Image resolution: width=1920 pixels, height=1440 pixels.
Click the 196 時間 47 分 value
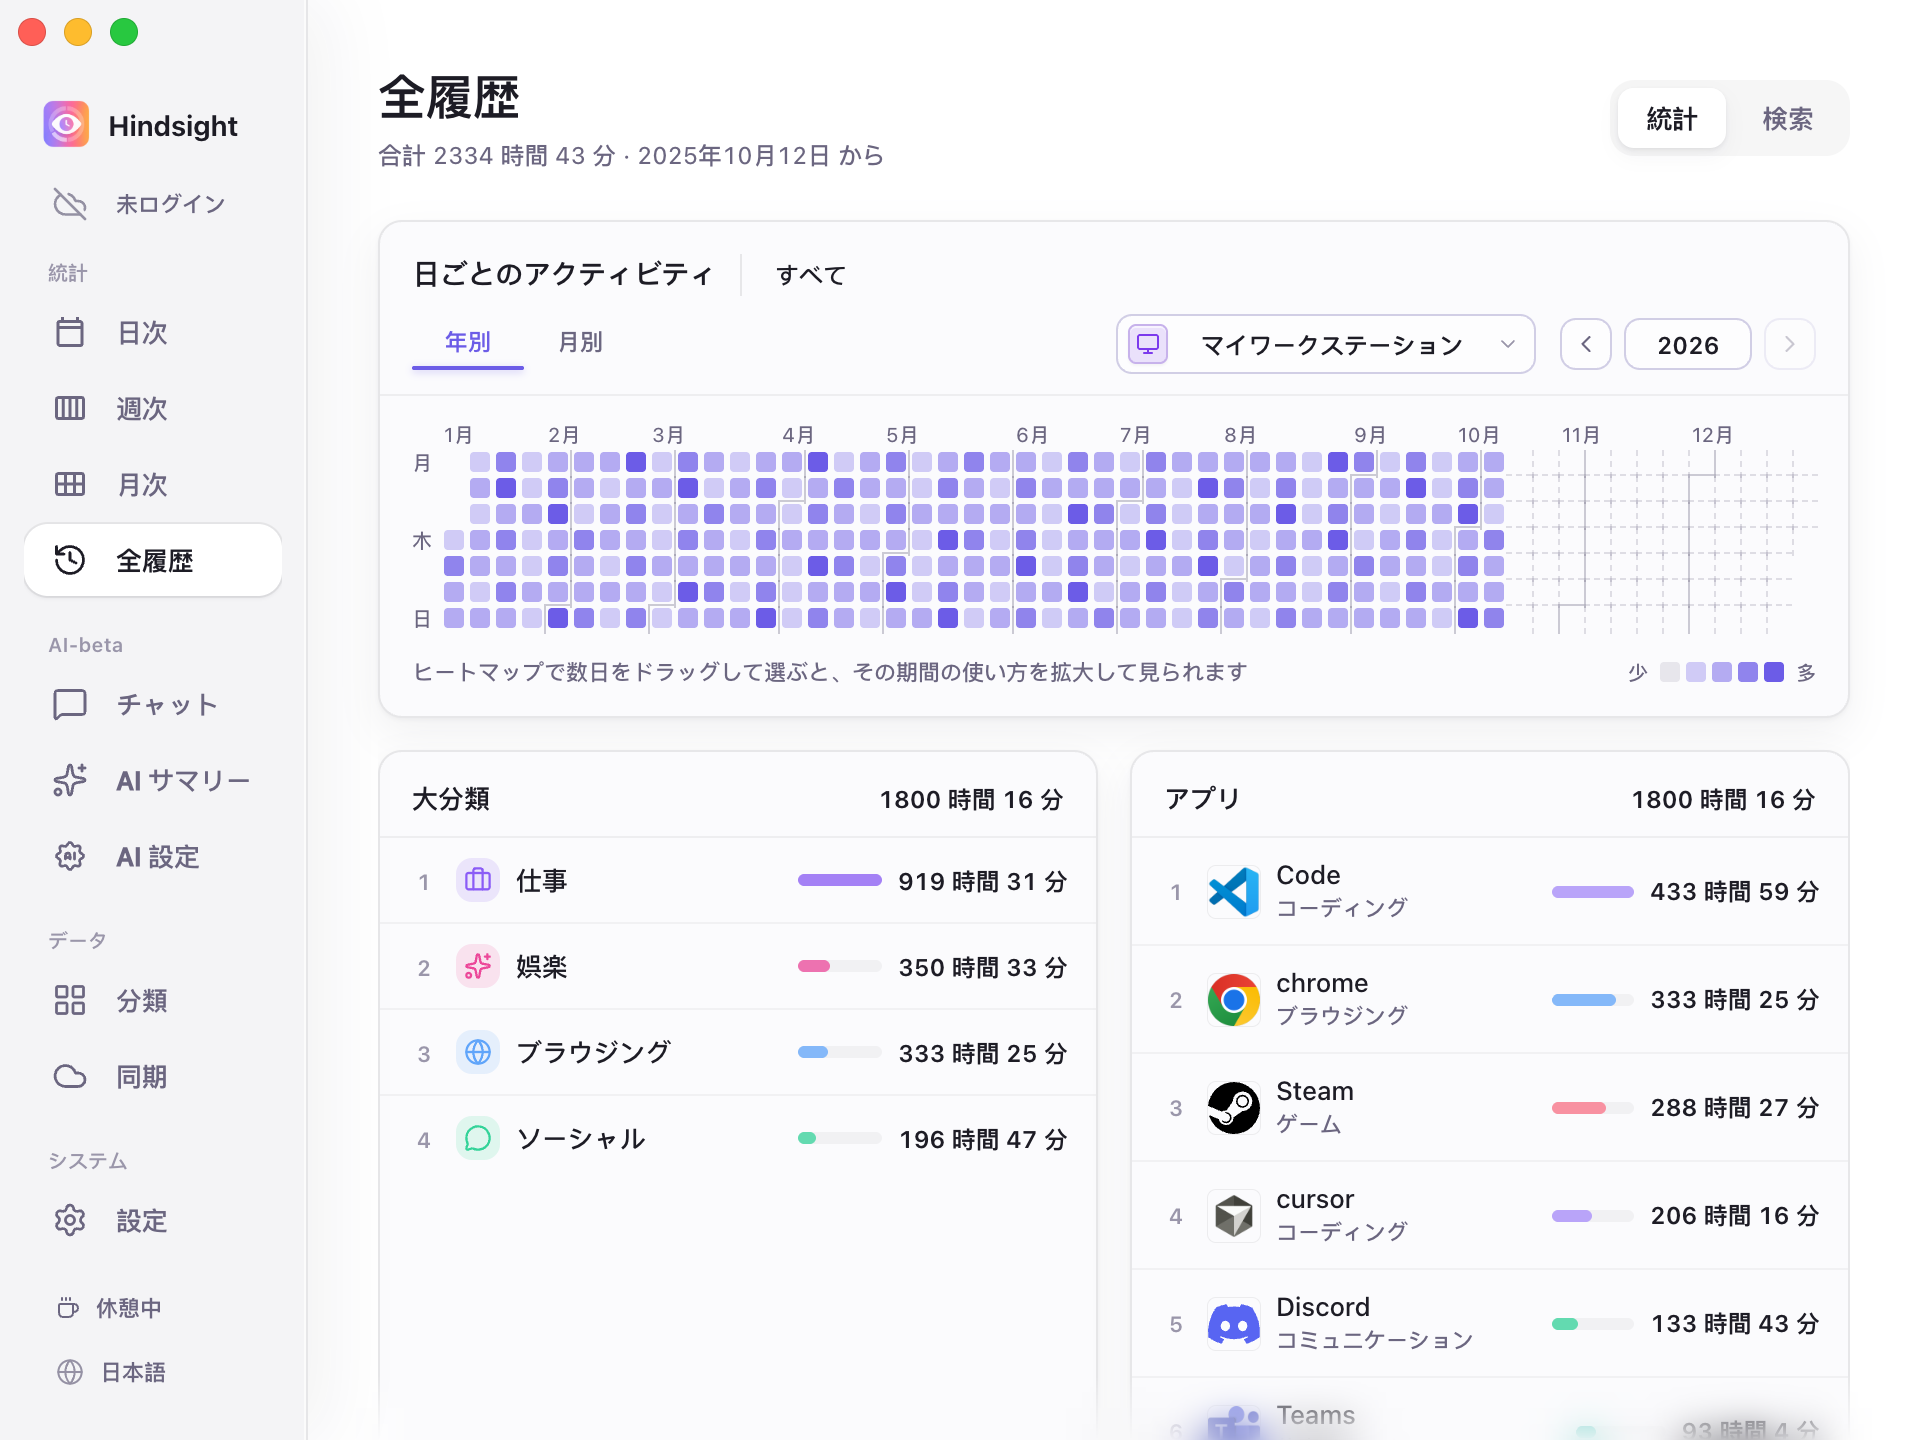[x=983, y=1139]
